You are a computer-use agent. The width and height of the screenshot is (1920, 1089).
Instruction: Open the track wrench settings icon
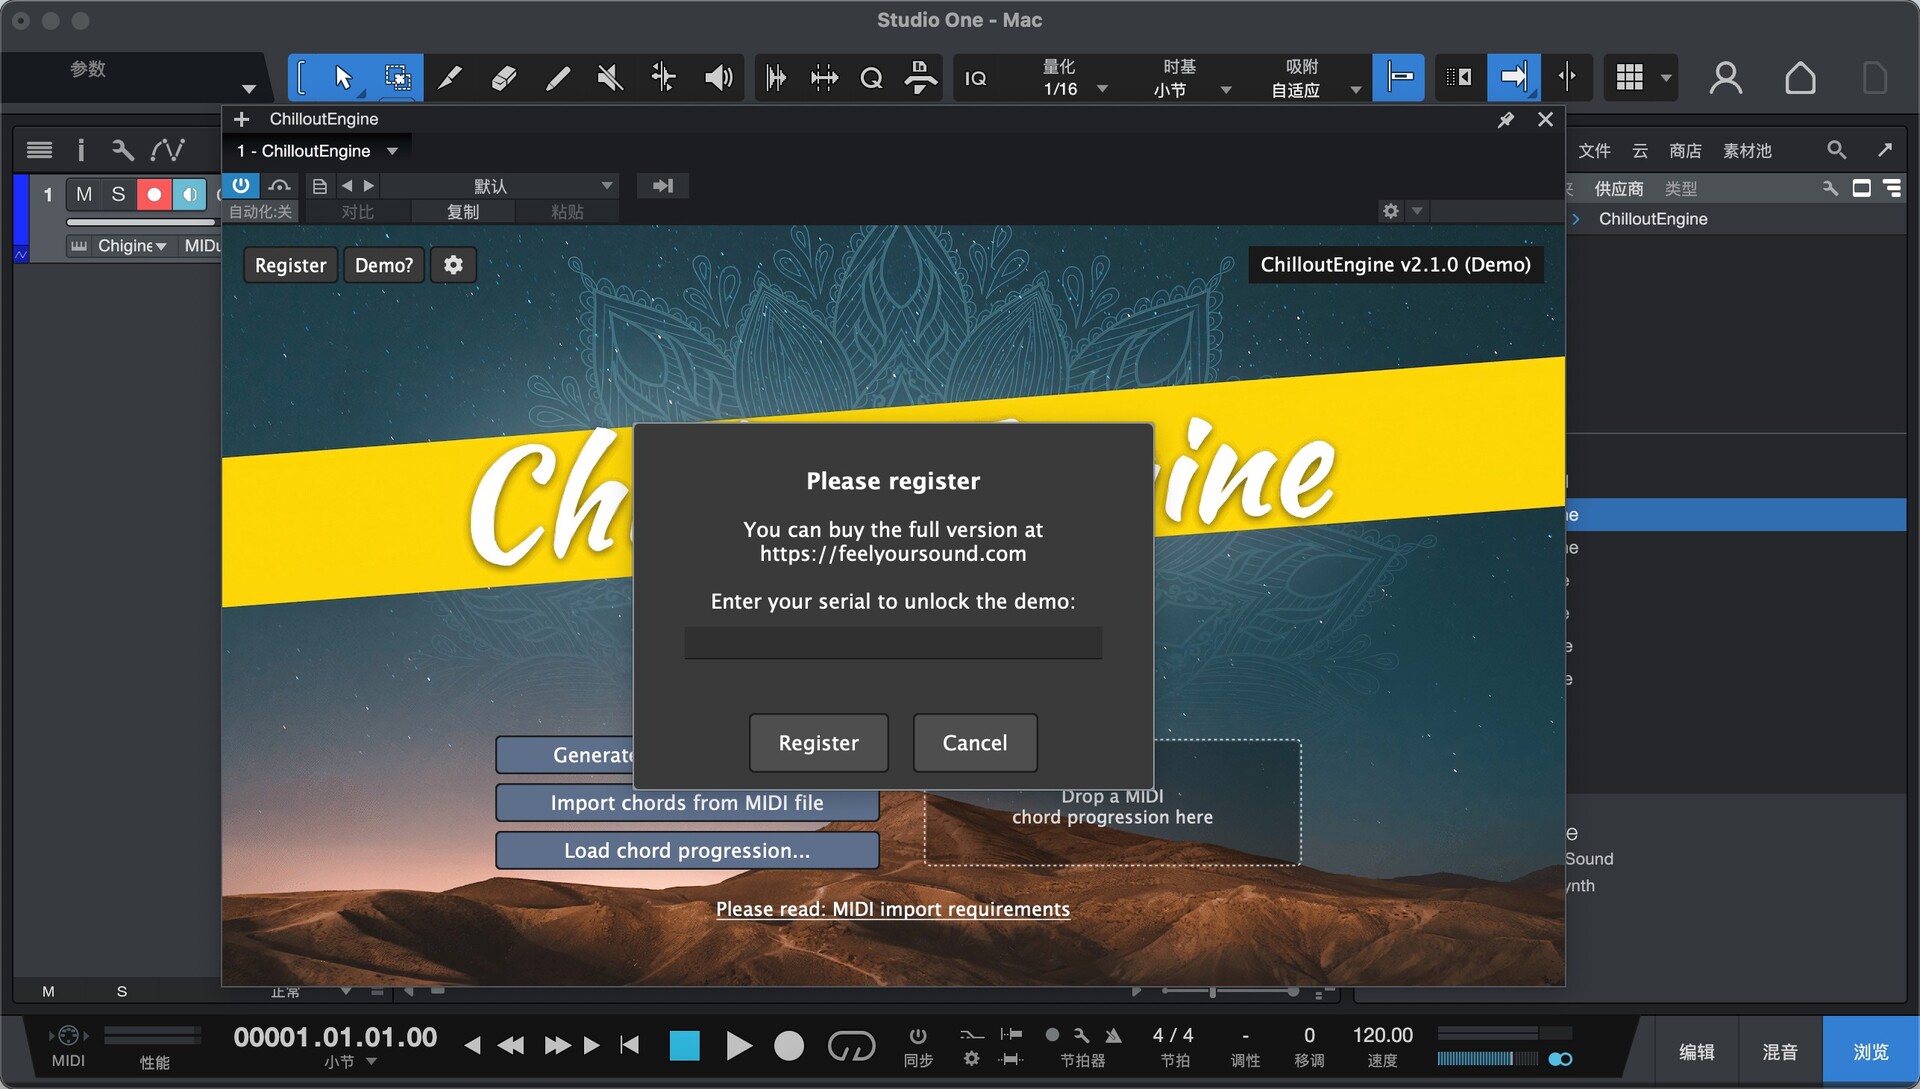122,150
